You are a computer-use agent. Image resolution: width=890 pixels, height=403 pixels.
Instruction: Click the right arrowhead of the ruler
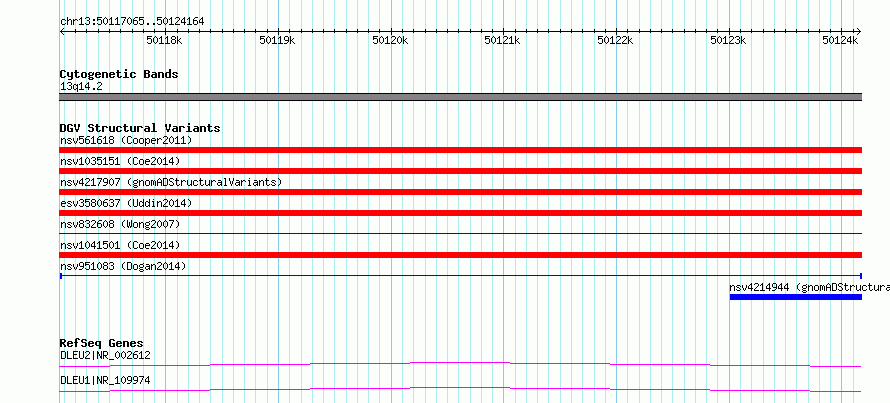[858, 31]
